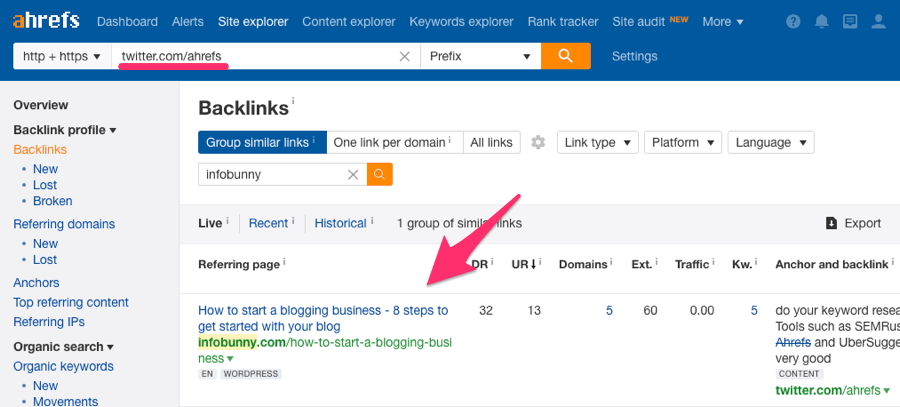Switch to Live index tab

point(210,223)
